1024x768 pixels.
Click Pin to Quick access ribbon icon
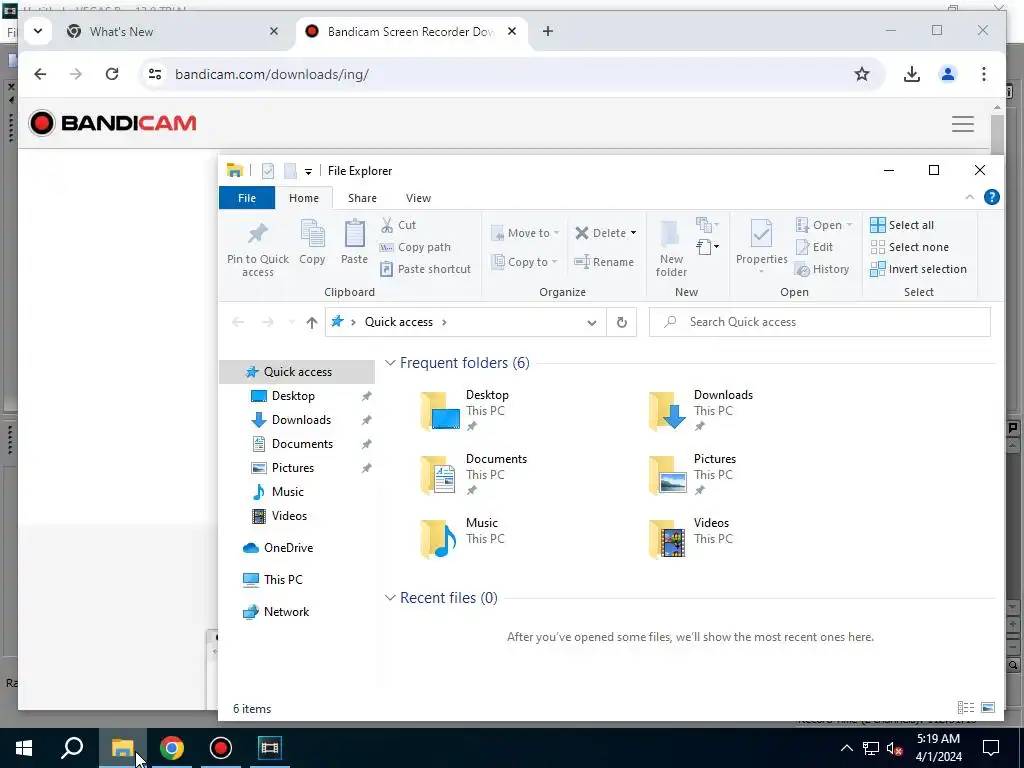(x=257, y=249)
